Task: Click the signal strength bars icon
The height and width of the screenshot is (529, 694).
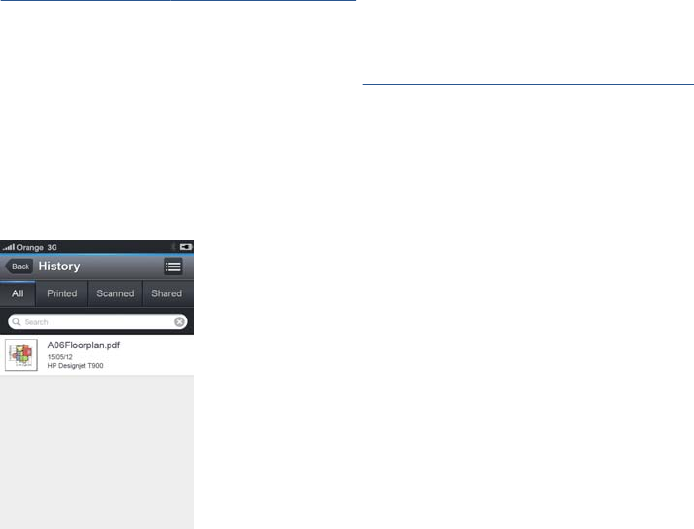Action: [x=8, y=247]
